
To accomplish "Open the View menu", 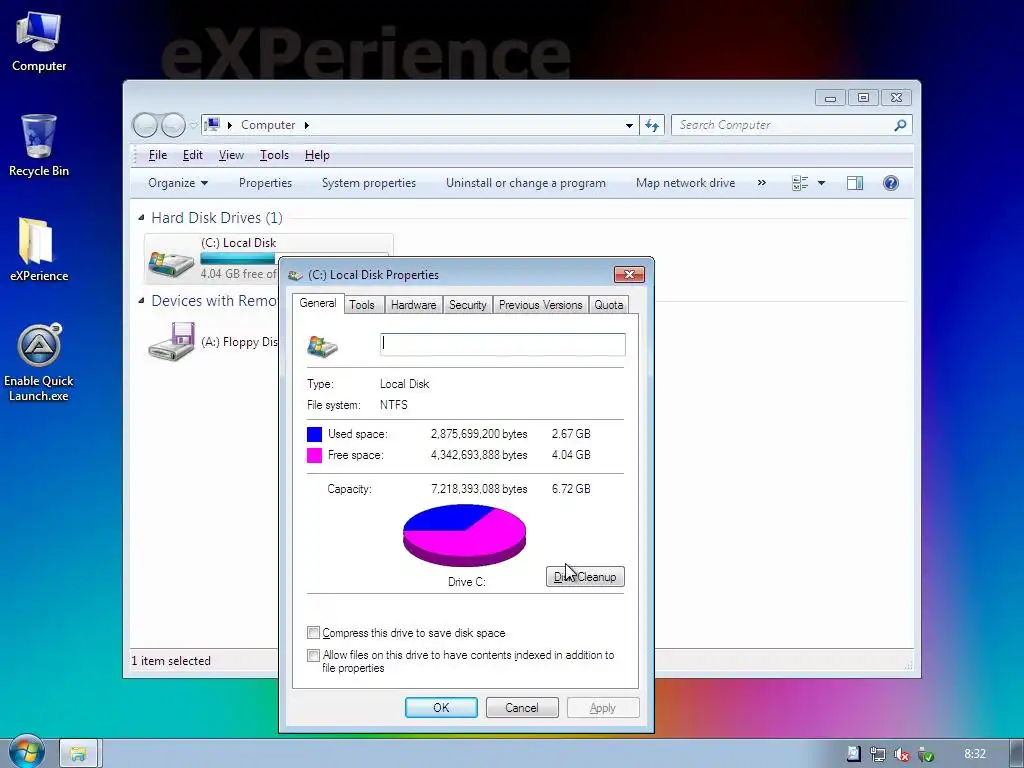I will click(231, 155).
